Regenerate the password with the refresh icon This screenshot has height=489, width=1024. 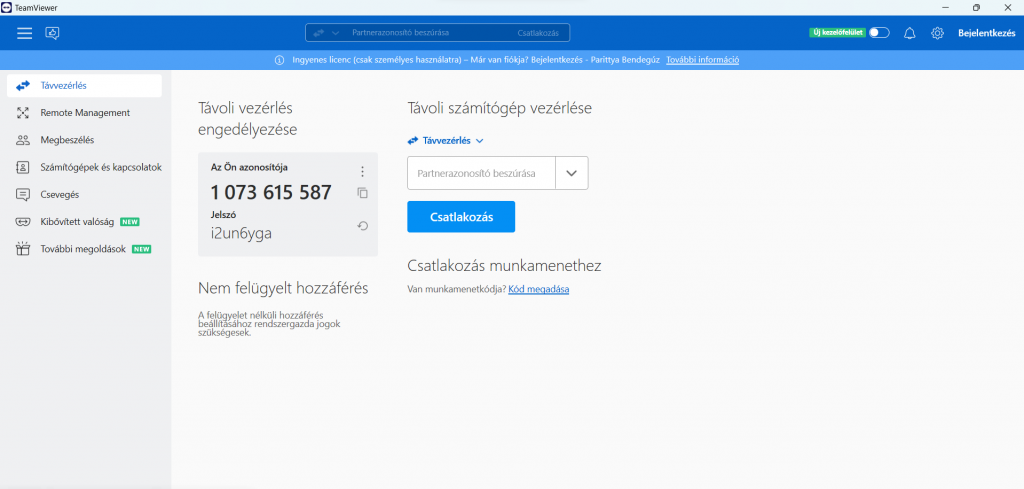click(x=363, y=226)
